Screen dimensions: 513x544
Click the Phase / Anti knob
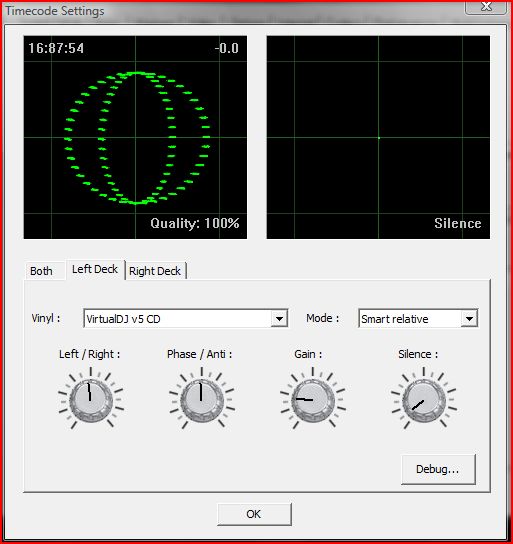[202, 400]
